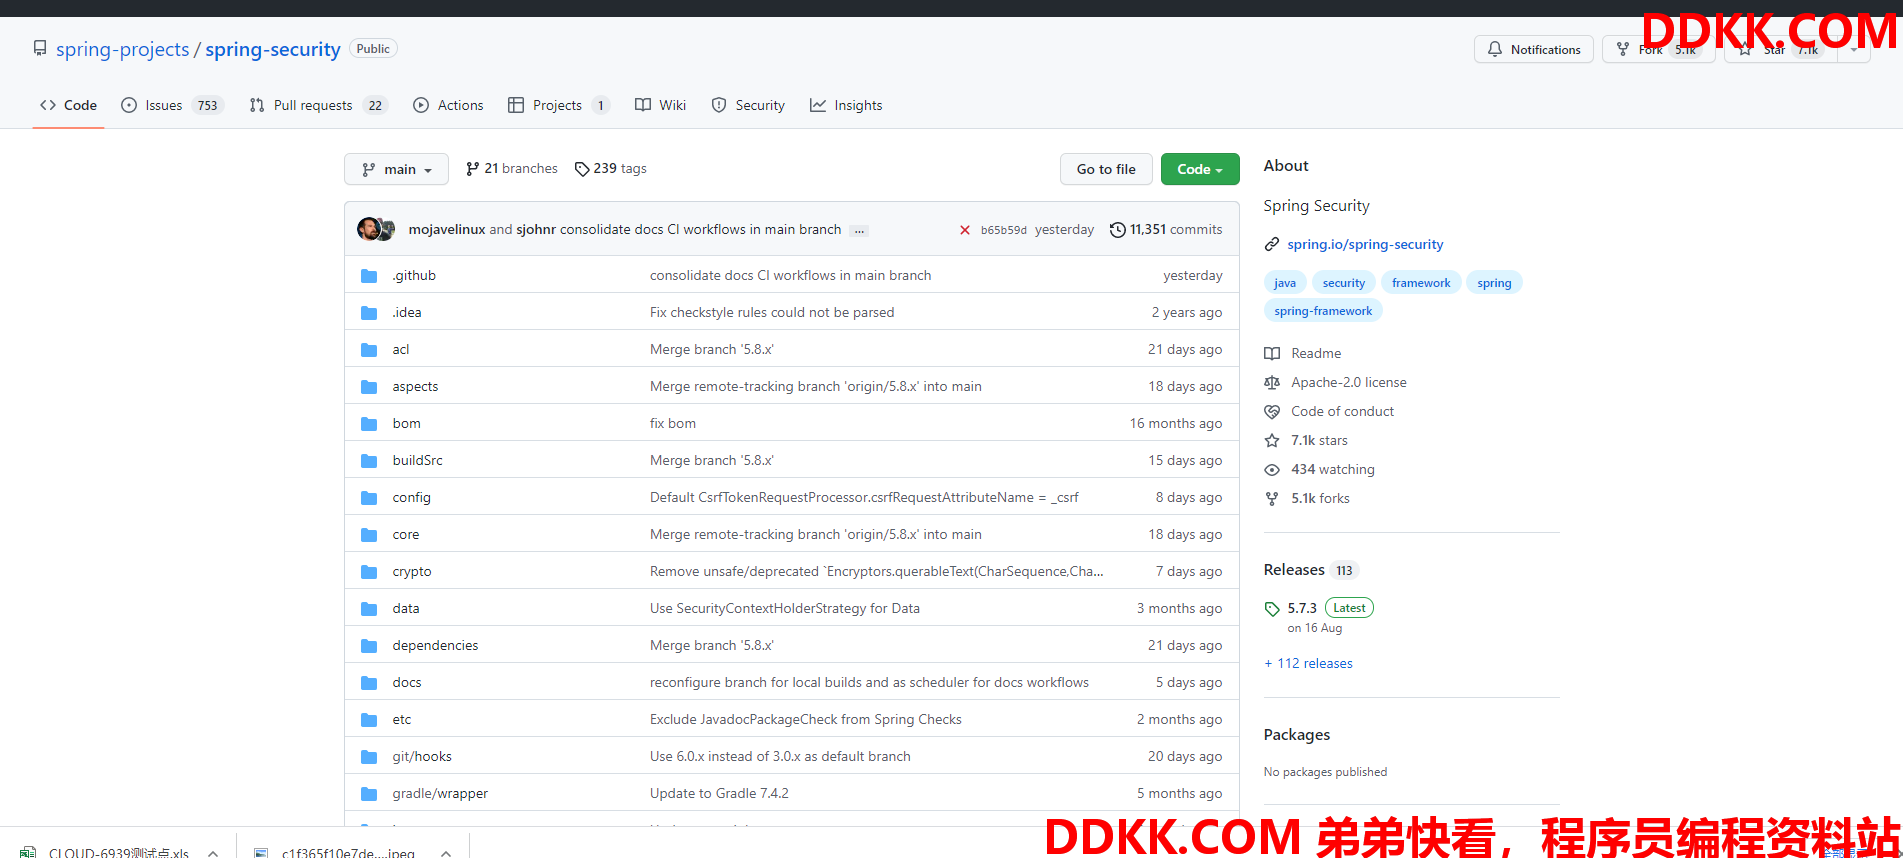Click the fork icon beside 5.1k forks
The image size is (1903, 858).
(1272, 498)
